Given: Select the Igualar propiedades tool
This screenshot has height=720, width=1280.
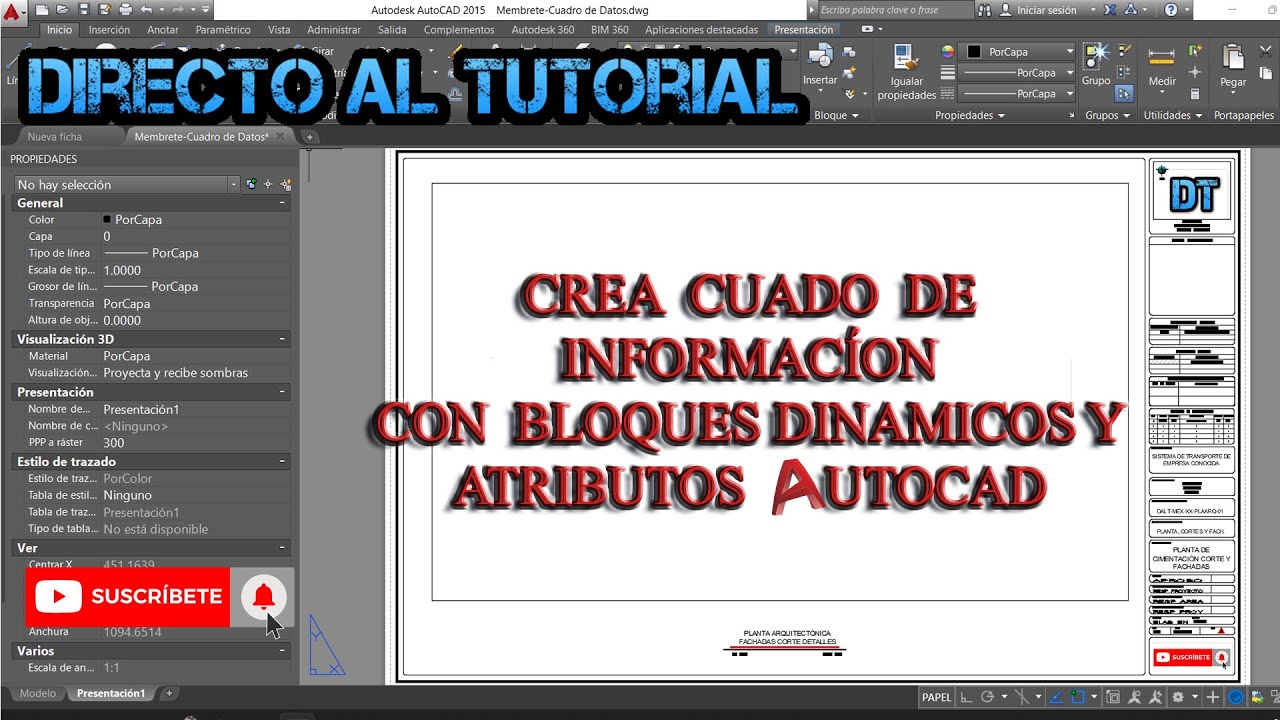Looking at the screenshot, I should click(x=906, y=72).
